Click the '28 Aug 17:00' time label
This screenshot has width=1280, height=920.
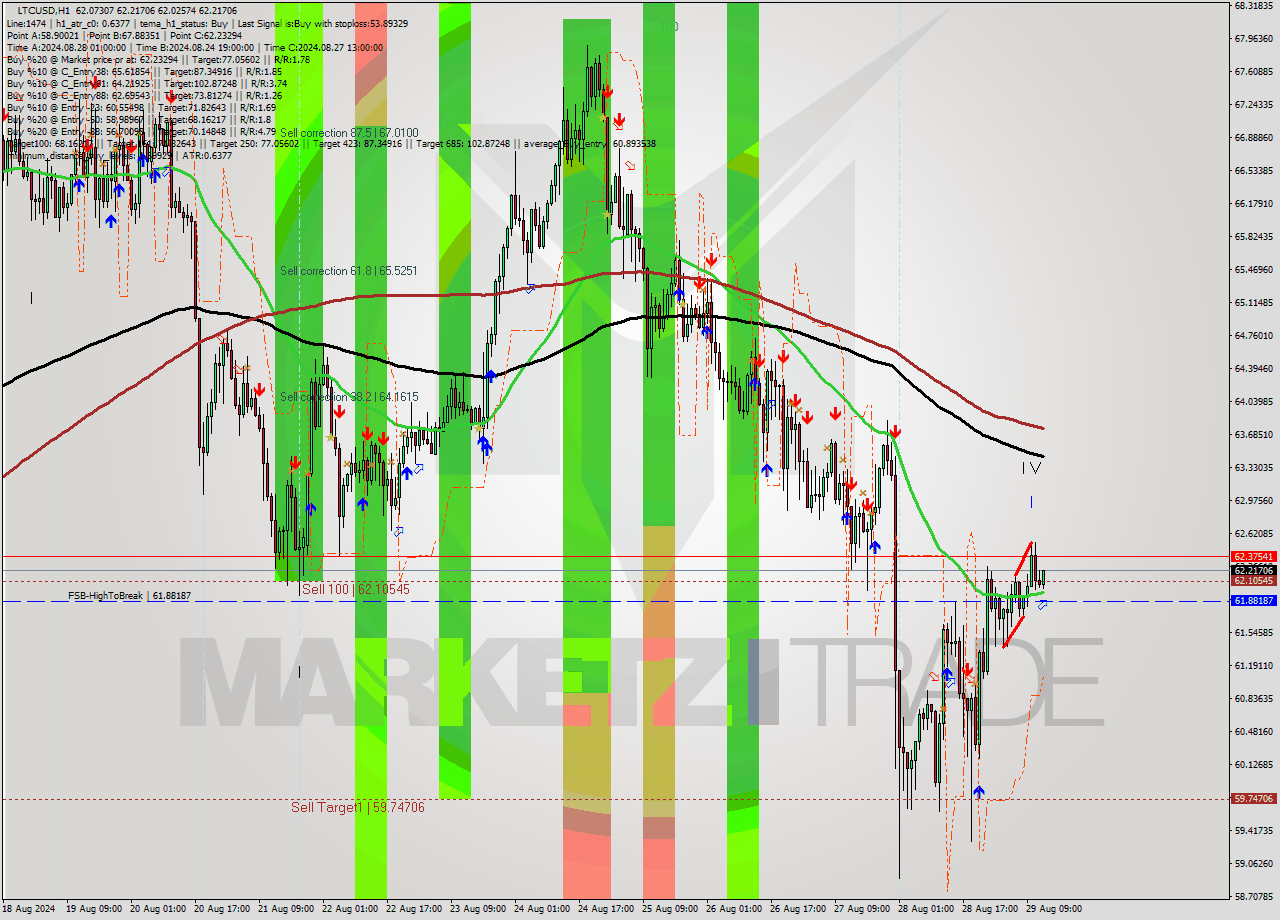pyautogui.click(x=990, y=909)
